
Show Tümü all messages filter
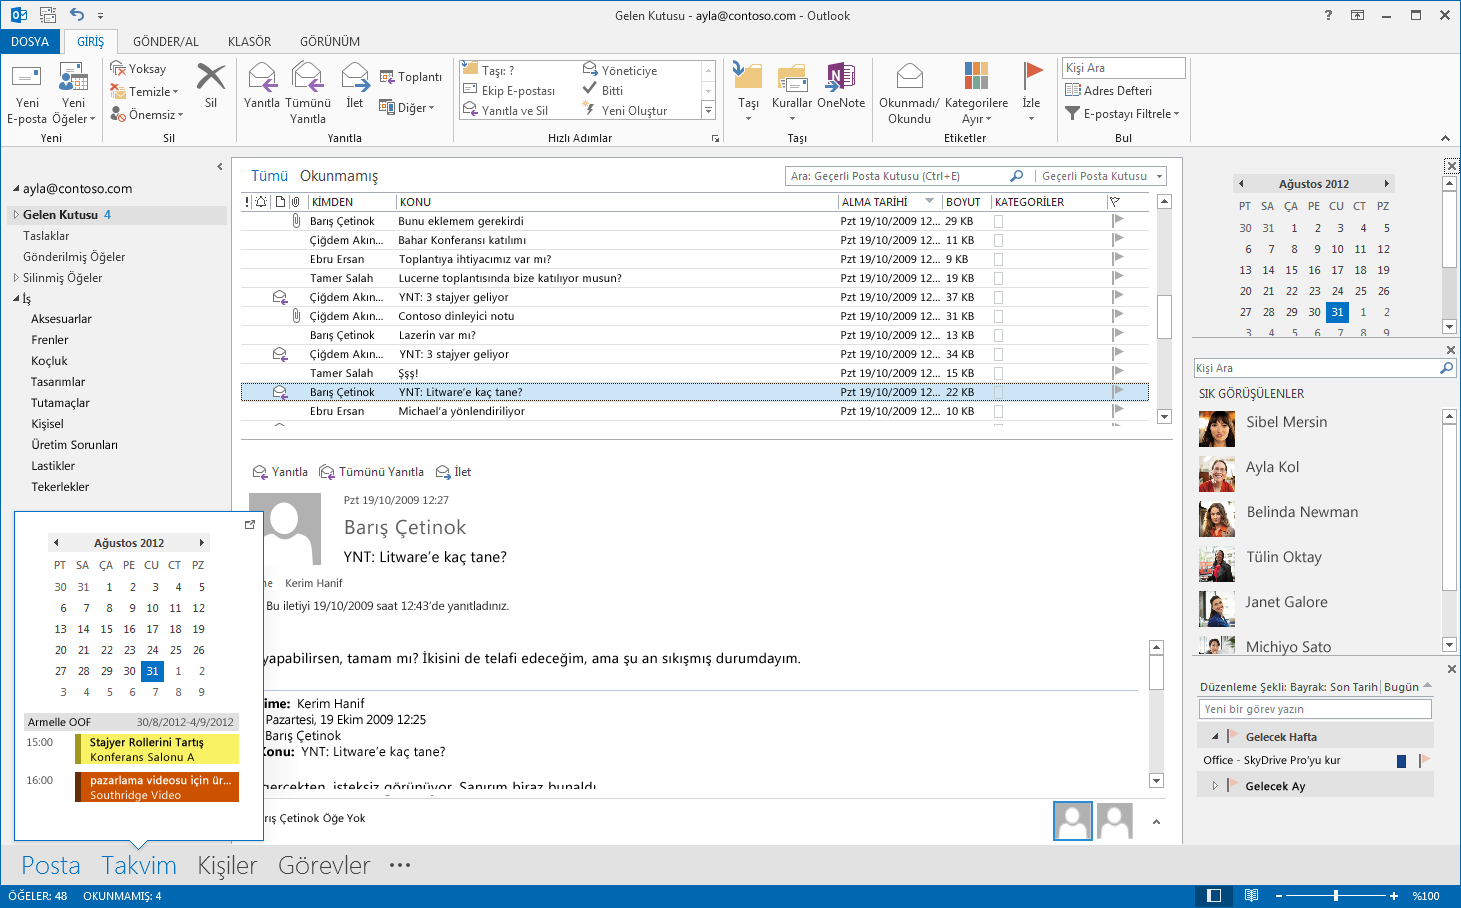tap(269, 176)
